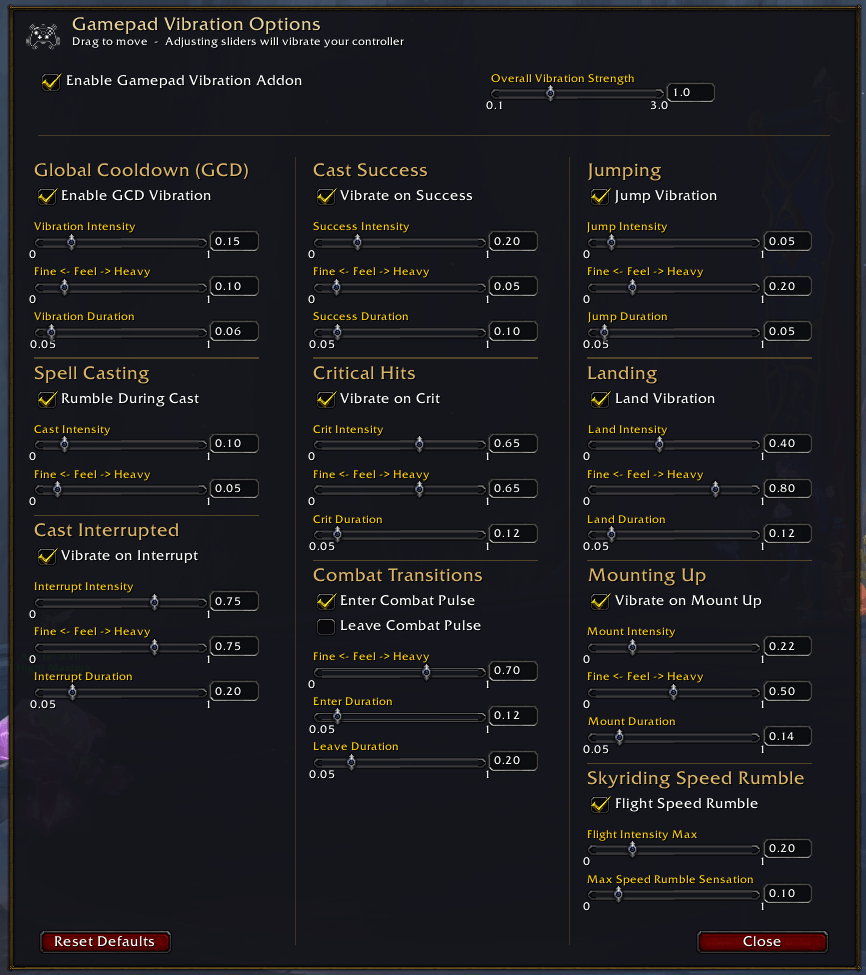Click the GCD Vibration Intensity value field
This screenshot has height=975, width=866.
234,241
